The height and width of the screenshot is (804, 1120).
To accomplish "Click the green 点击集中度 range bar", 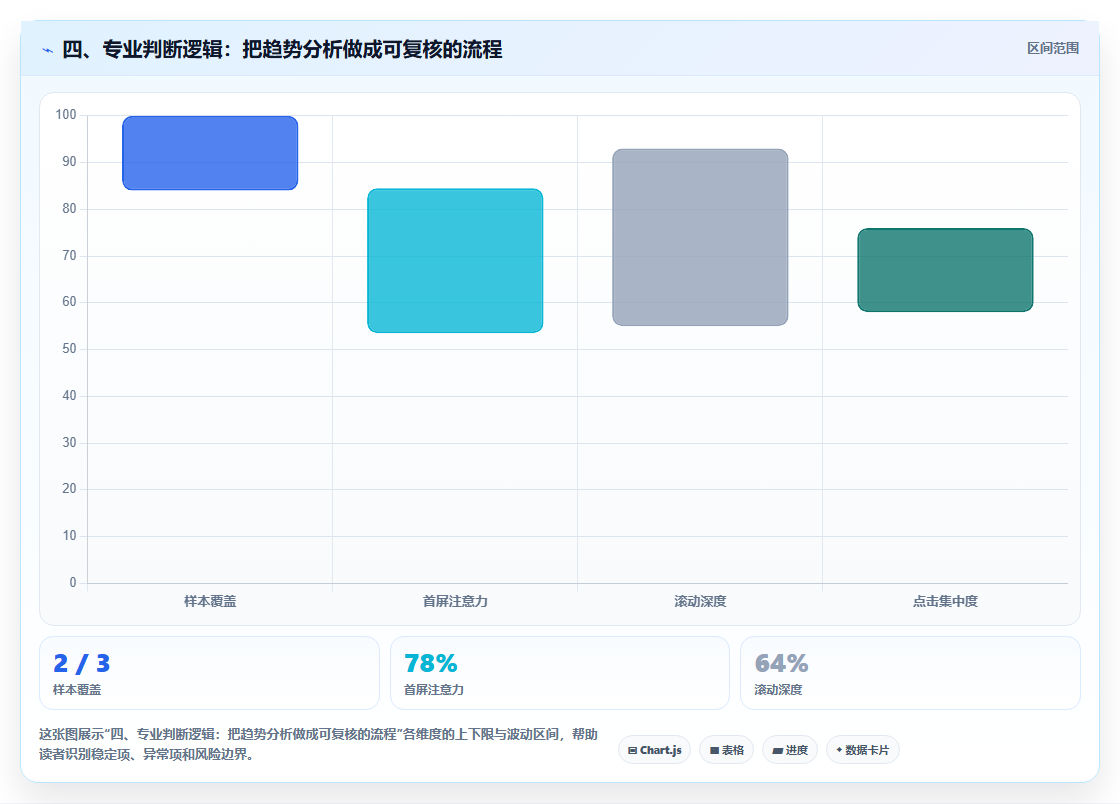I will click(945, 270).
